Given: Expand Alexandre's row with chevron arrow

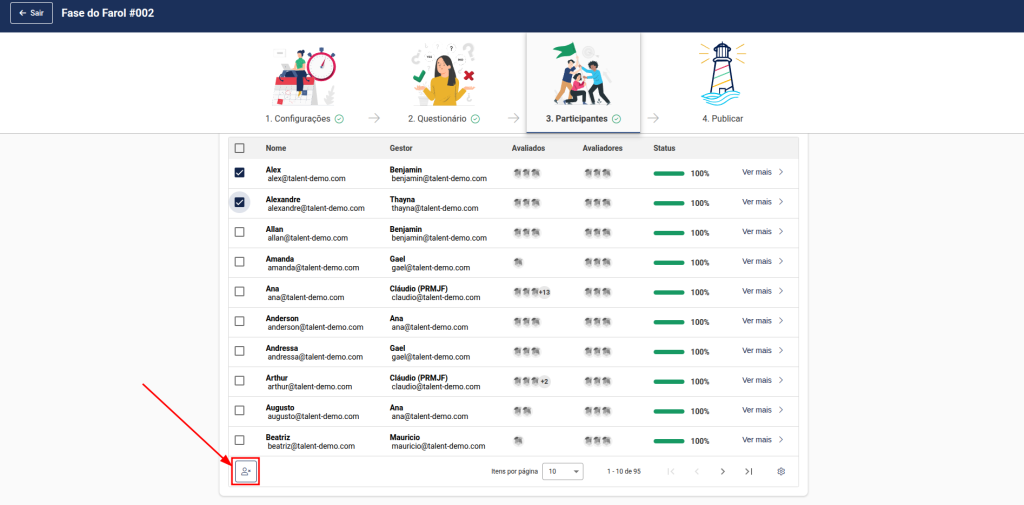Looking at the screenshot, I should tap(781, 202).
